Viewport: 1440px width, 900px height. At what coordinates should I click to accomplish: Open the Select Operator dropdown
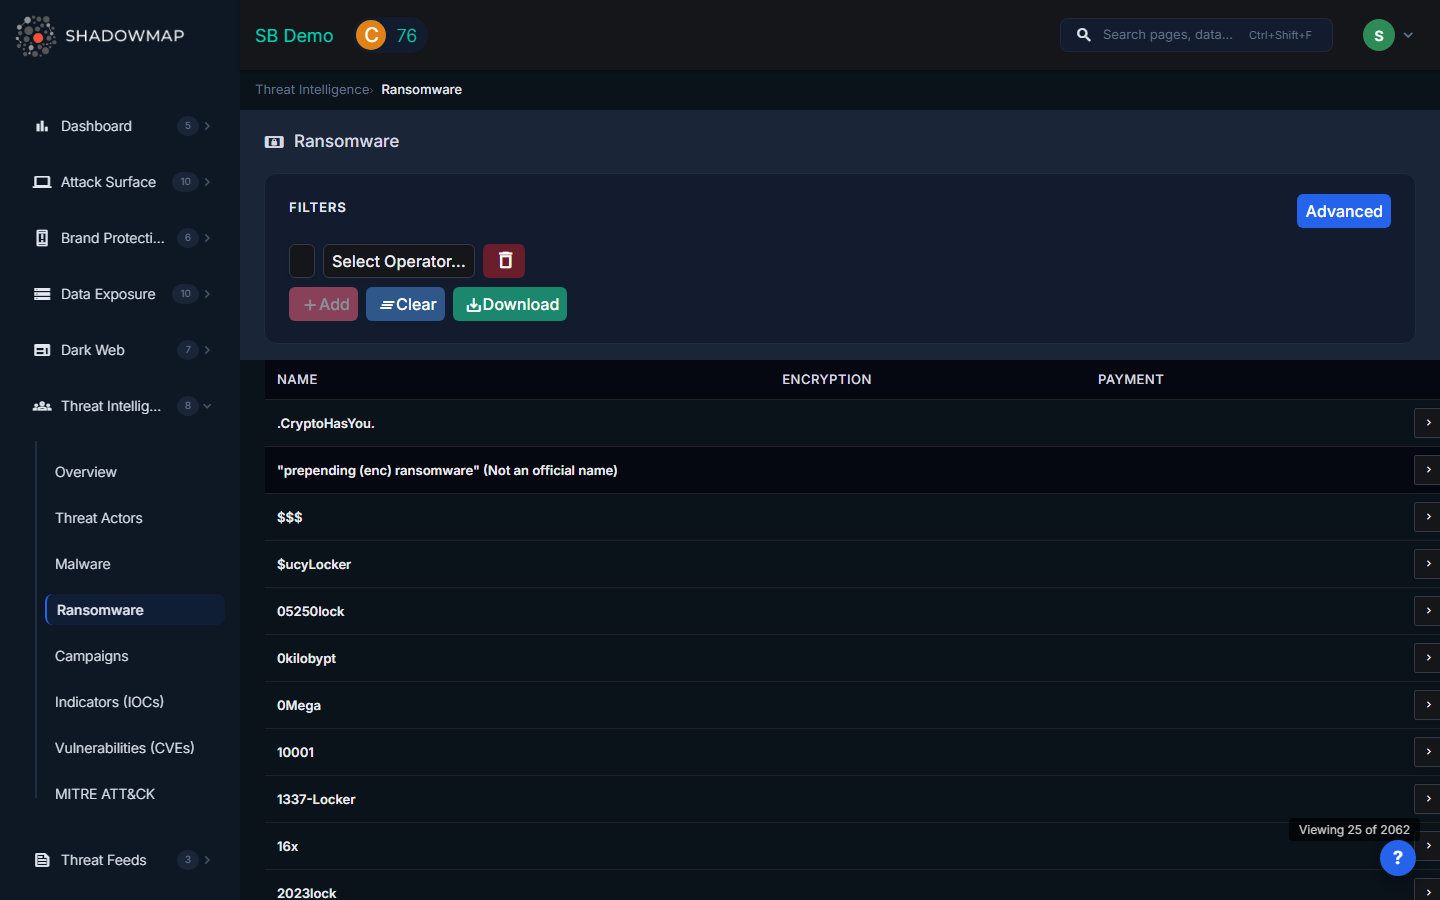[398, 261]
